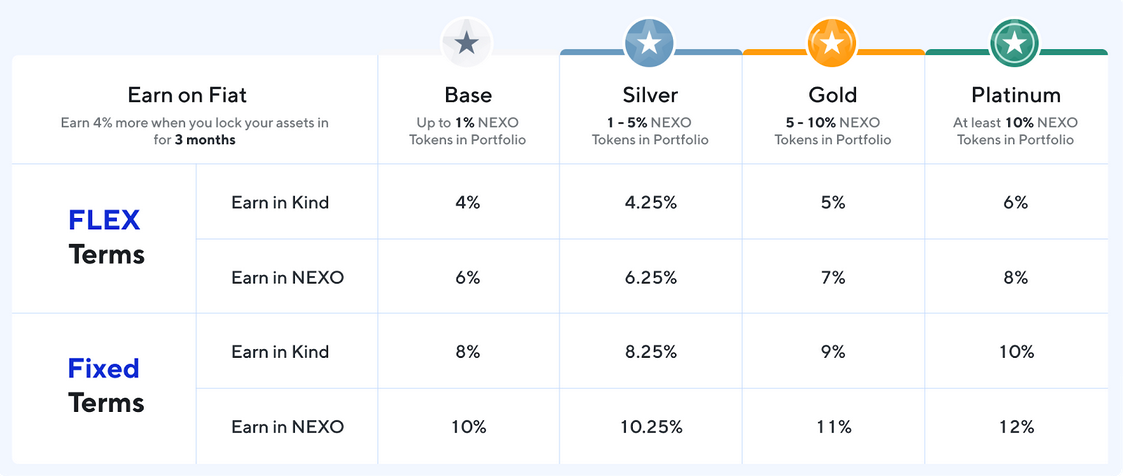The height and width of the screenshot is (476, 1123).
Task: Click the green Platinum tier star badge
Action: (1015, 43)
